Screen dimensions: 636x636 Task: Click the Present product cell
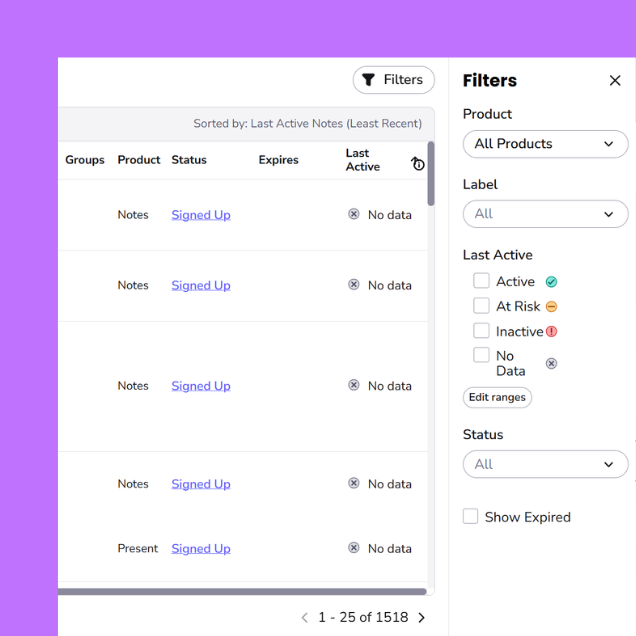(138, 548)
